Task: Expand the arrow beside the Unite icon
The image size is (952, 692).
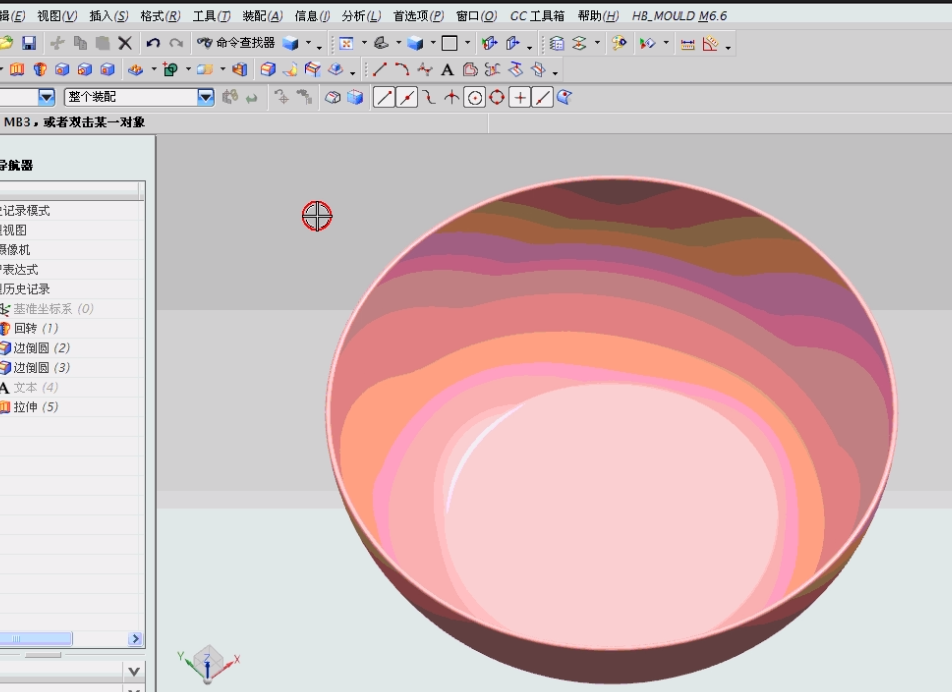Action: coord(188,70)
